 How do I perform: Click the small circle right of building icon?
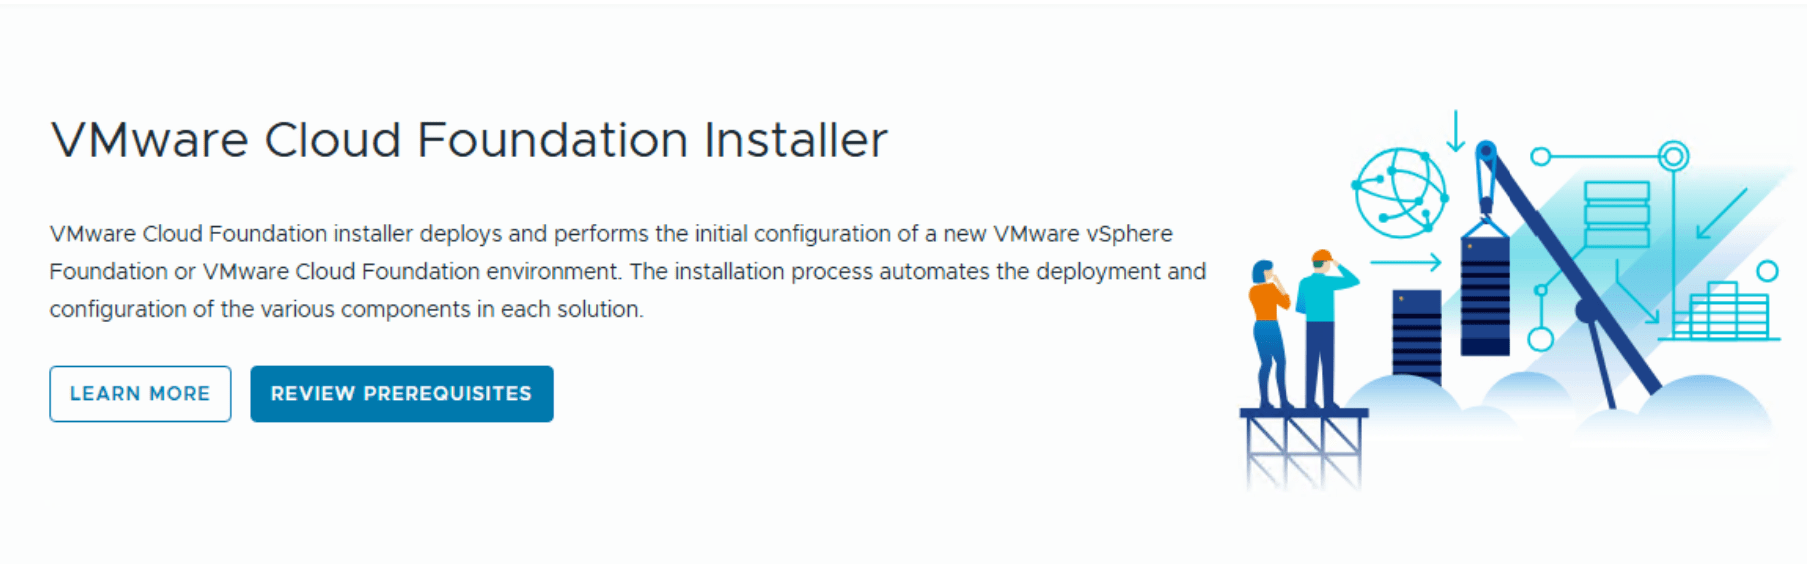[x=1767, y=271]
